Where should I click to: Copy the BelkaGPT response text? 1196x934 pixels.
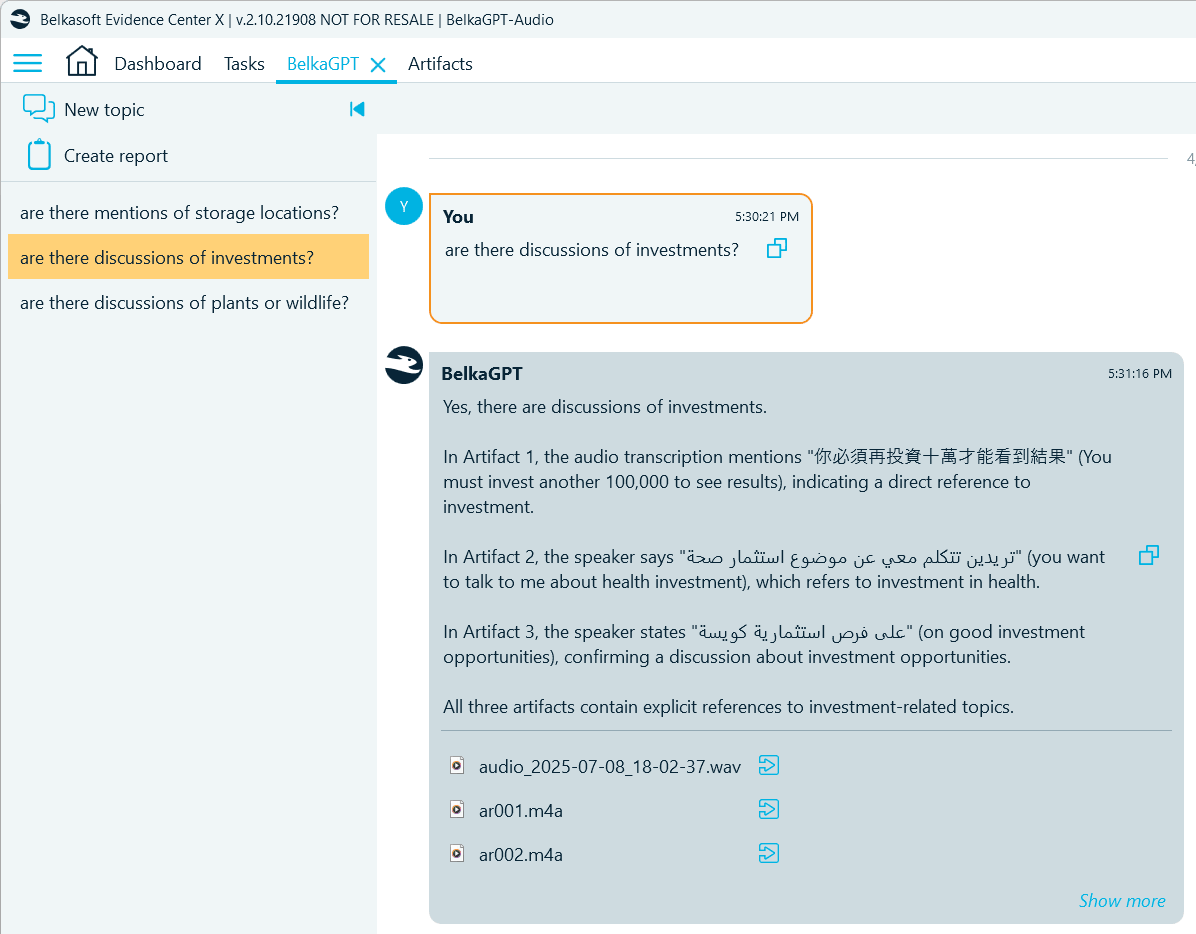(1149, 555)
